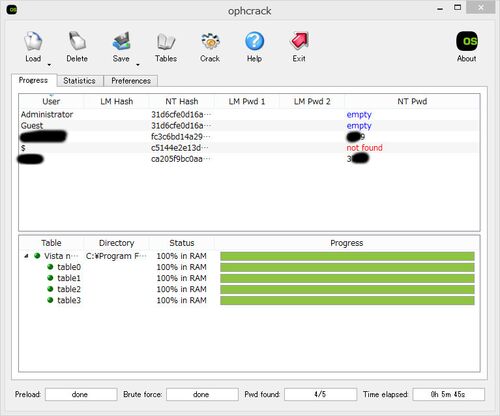The width and height of the screenshot is (500, 416).
Task: Switch to the Statistics tab
Action: pos(79,81)
